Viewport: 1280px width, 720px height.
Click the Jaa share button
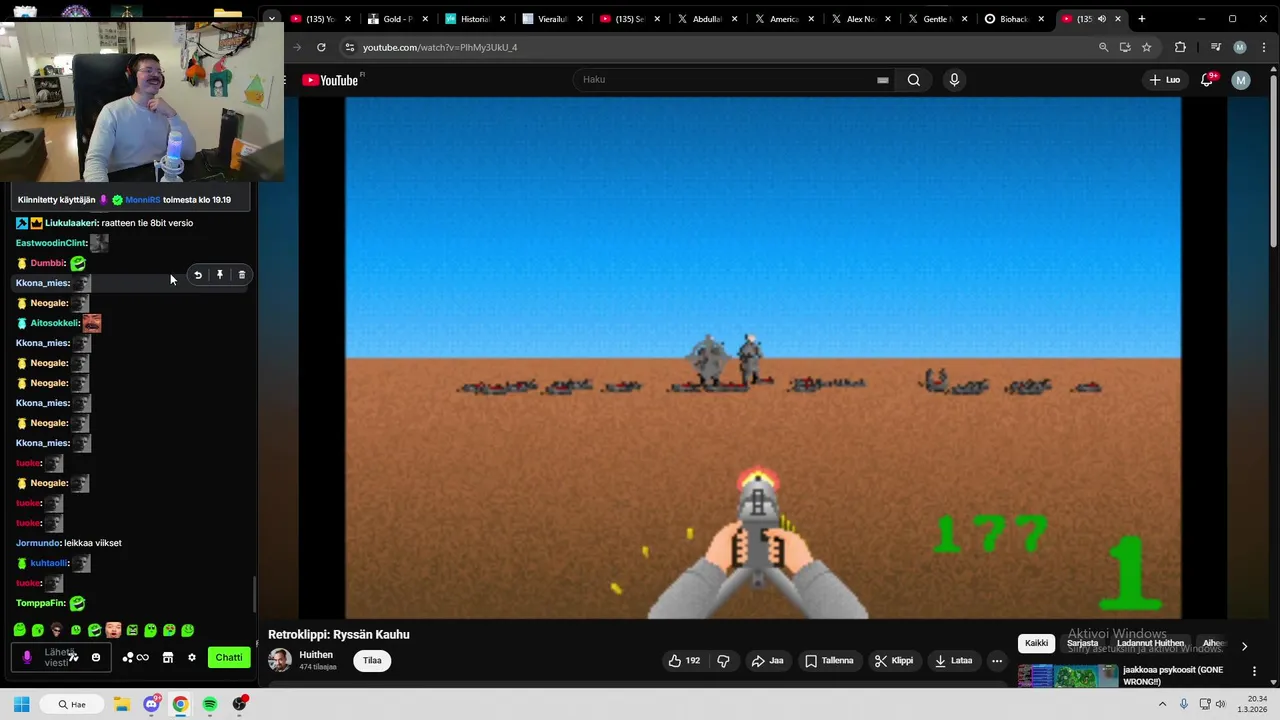click(767, 661)
